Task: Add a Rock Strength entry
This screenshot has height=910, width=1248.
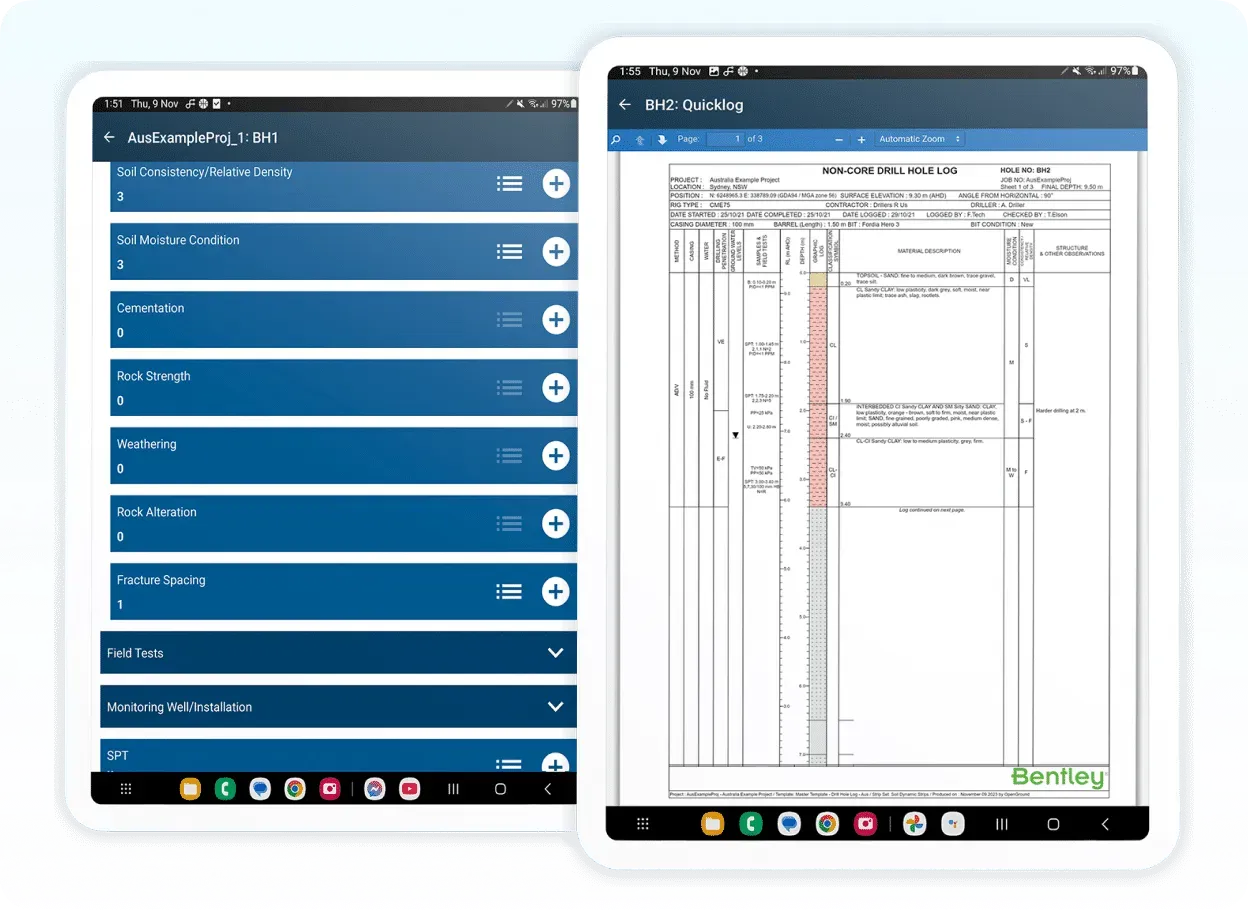Action: [556, 388]
